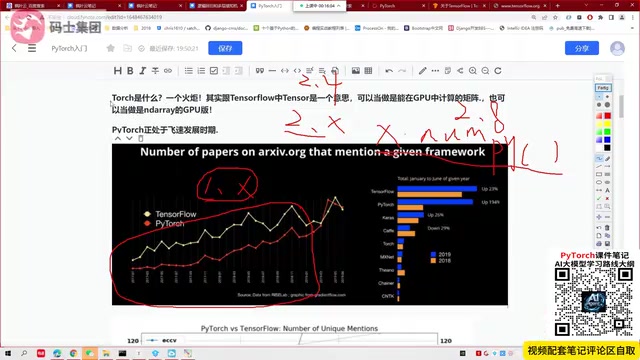The width and height of the screenshot is (640, 360).
Task: Pick solid green color swatch
Action: click(607, 132)
